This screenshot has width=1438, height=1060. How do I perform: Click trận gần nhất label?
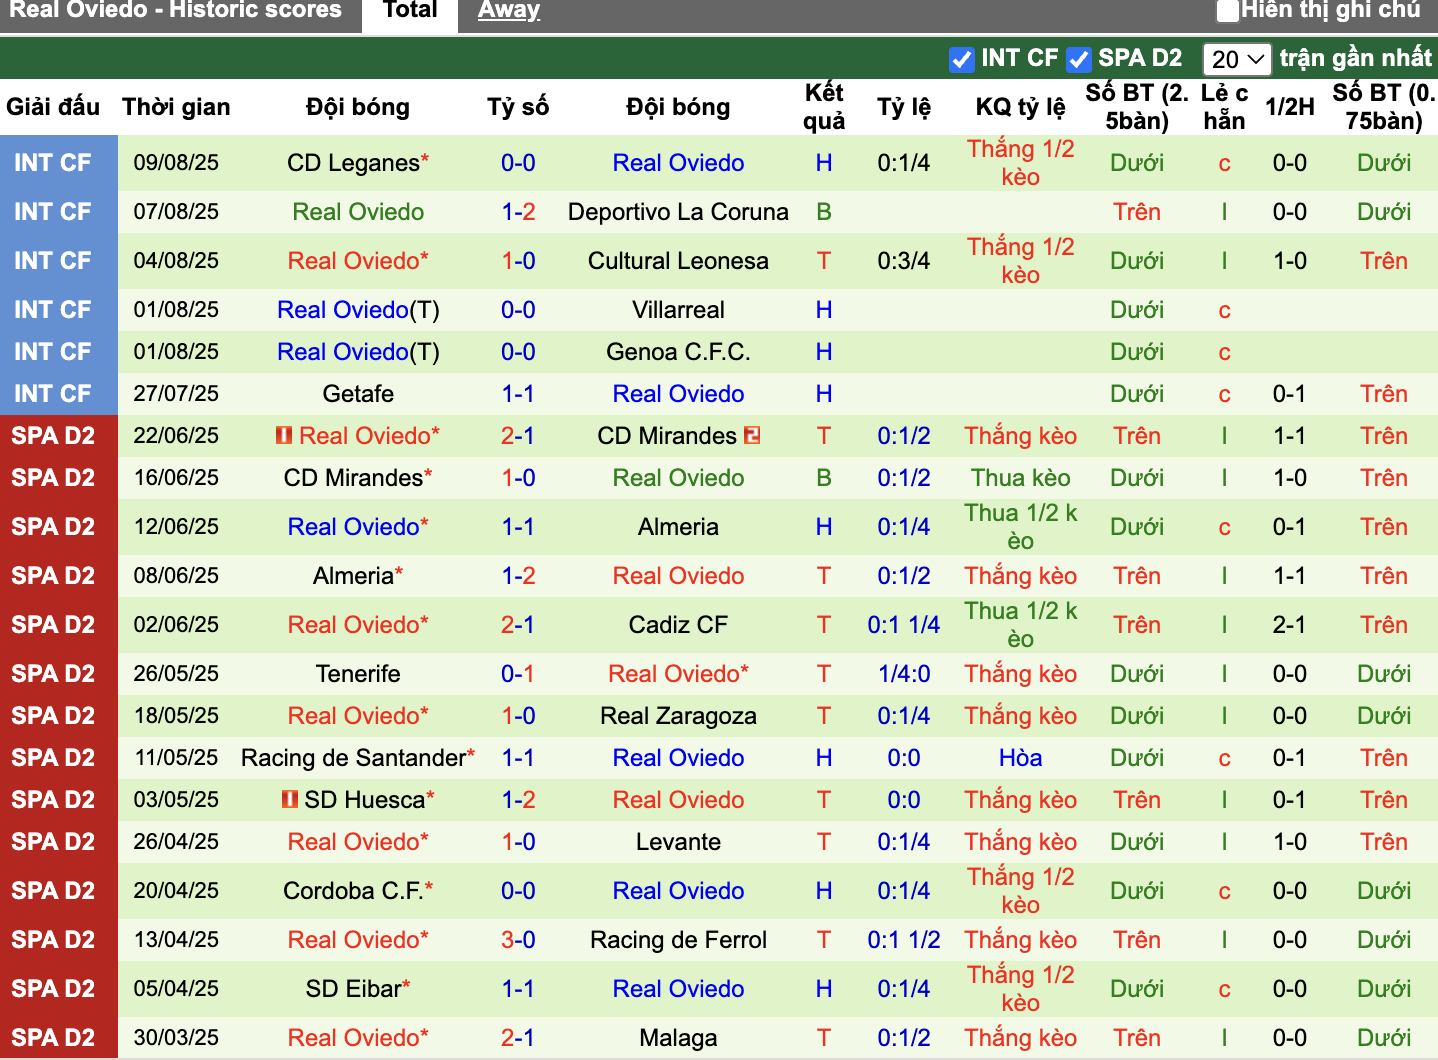1356,58
